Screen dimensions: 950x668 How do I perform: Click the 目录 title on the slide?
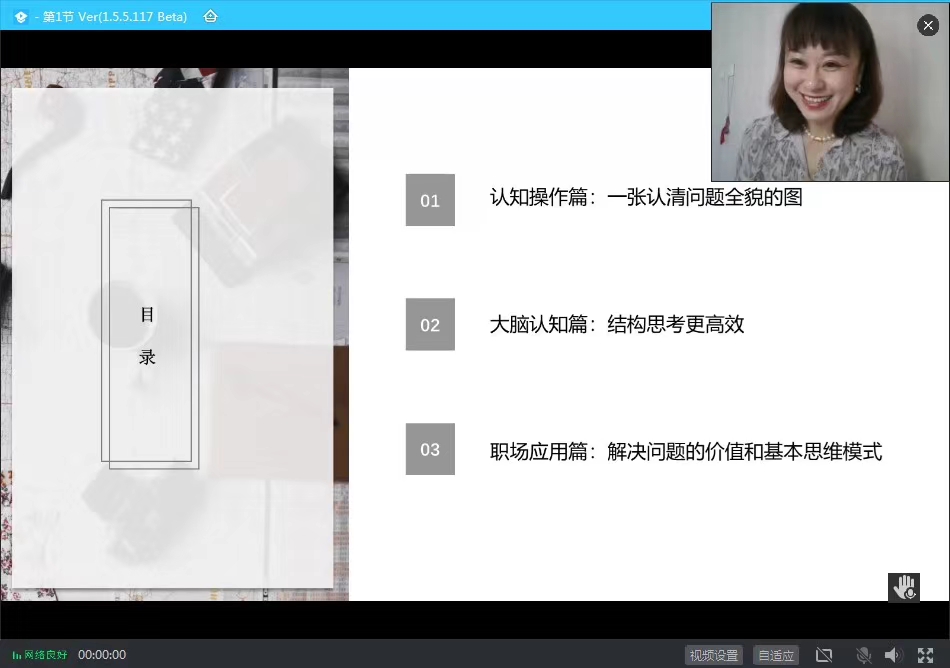147,336
